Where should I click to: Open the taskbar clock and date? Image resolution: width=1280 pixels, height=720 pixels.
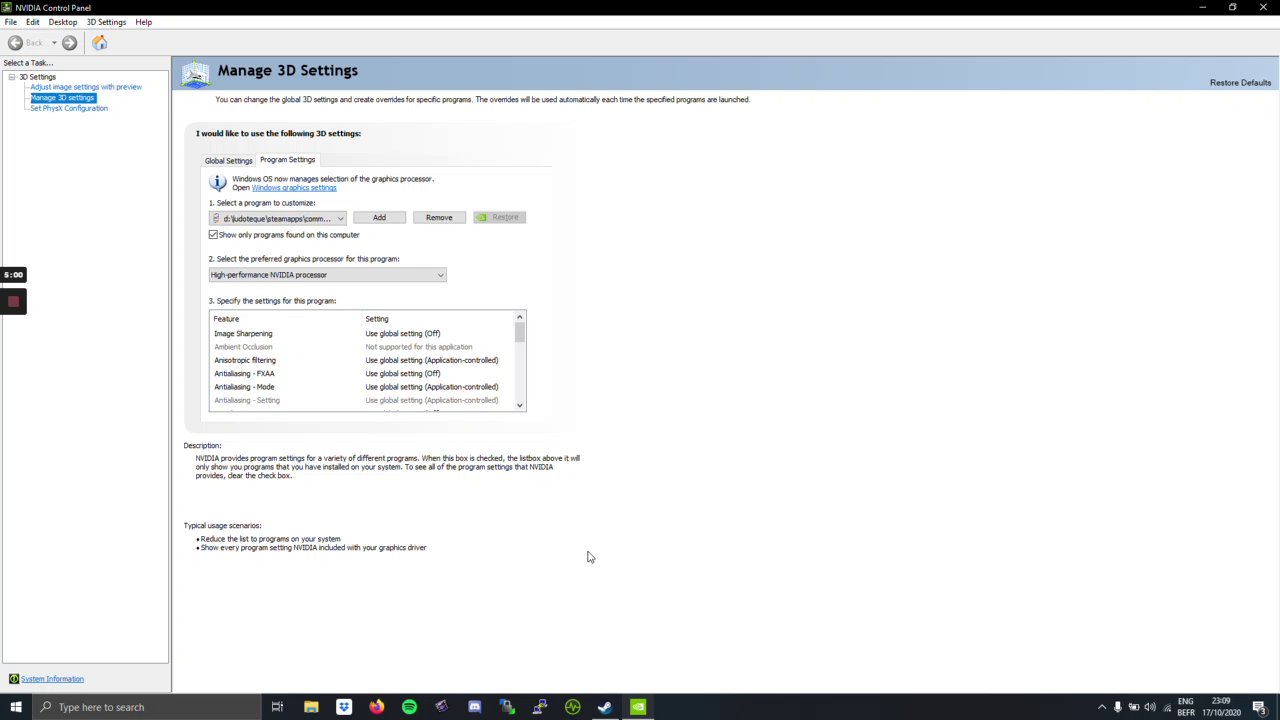pyautogui.click(x=1221, y=707)
